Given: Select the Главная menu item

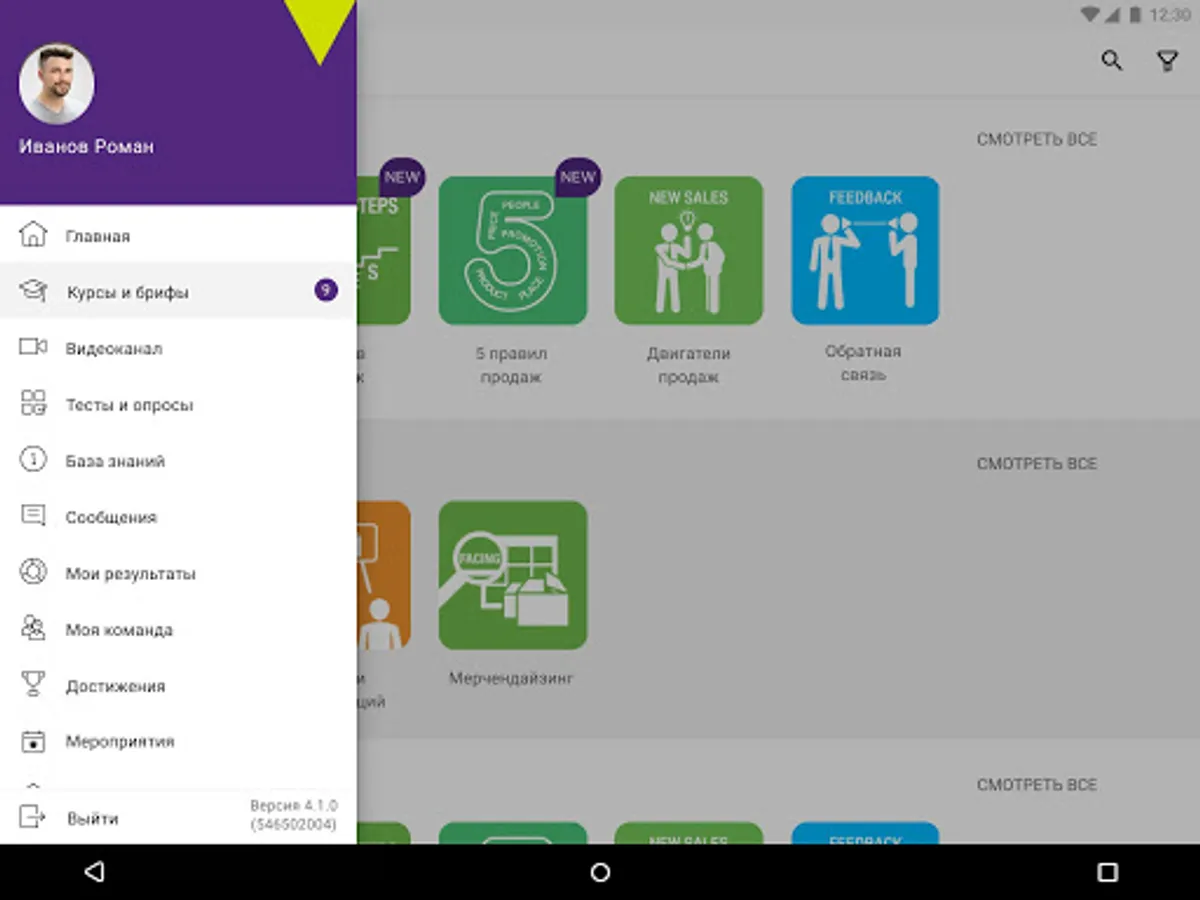Looking at the screenshot, I should 178,236.
